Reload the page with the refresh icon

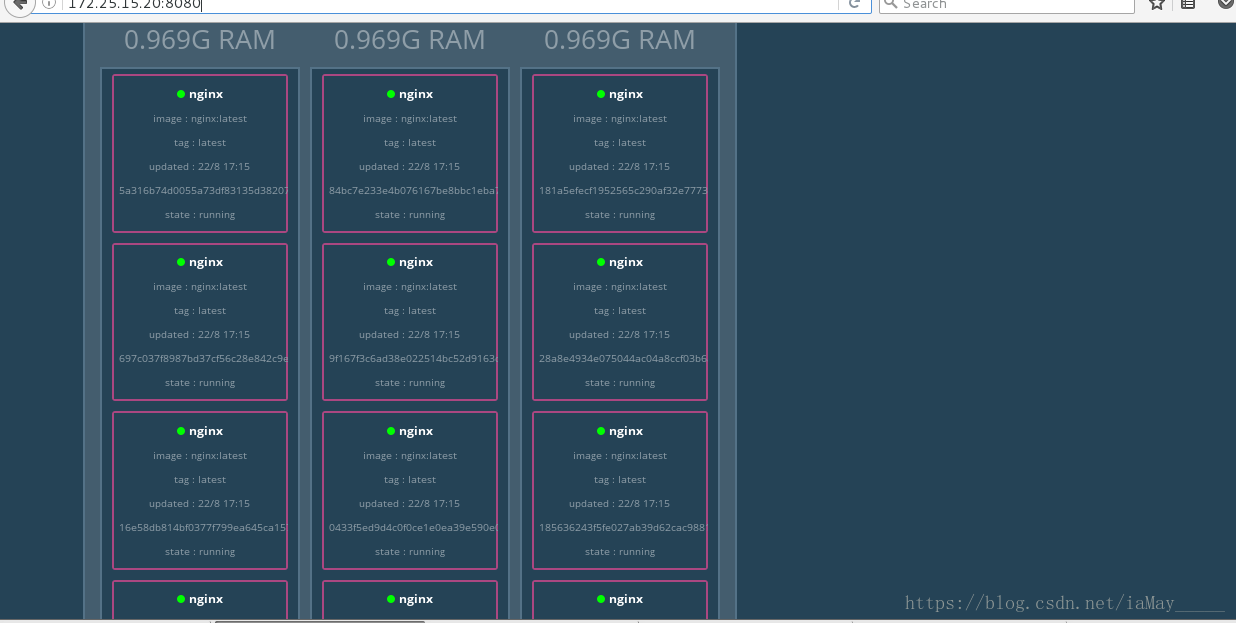click(x=854, y=4)
